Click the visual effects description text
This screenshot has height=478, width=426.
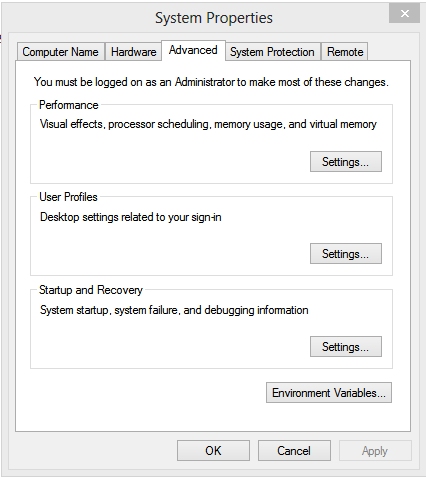(x=208, y=124)
